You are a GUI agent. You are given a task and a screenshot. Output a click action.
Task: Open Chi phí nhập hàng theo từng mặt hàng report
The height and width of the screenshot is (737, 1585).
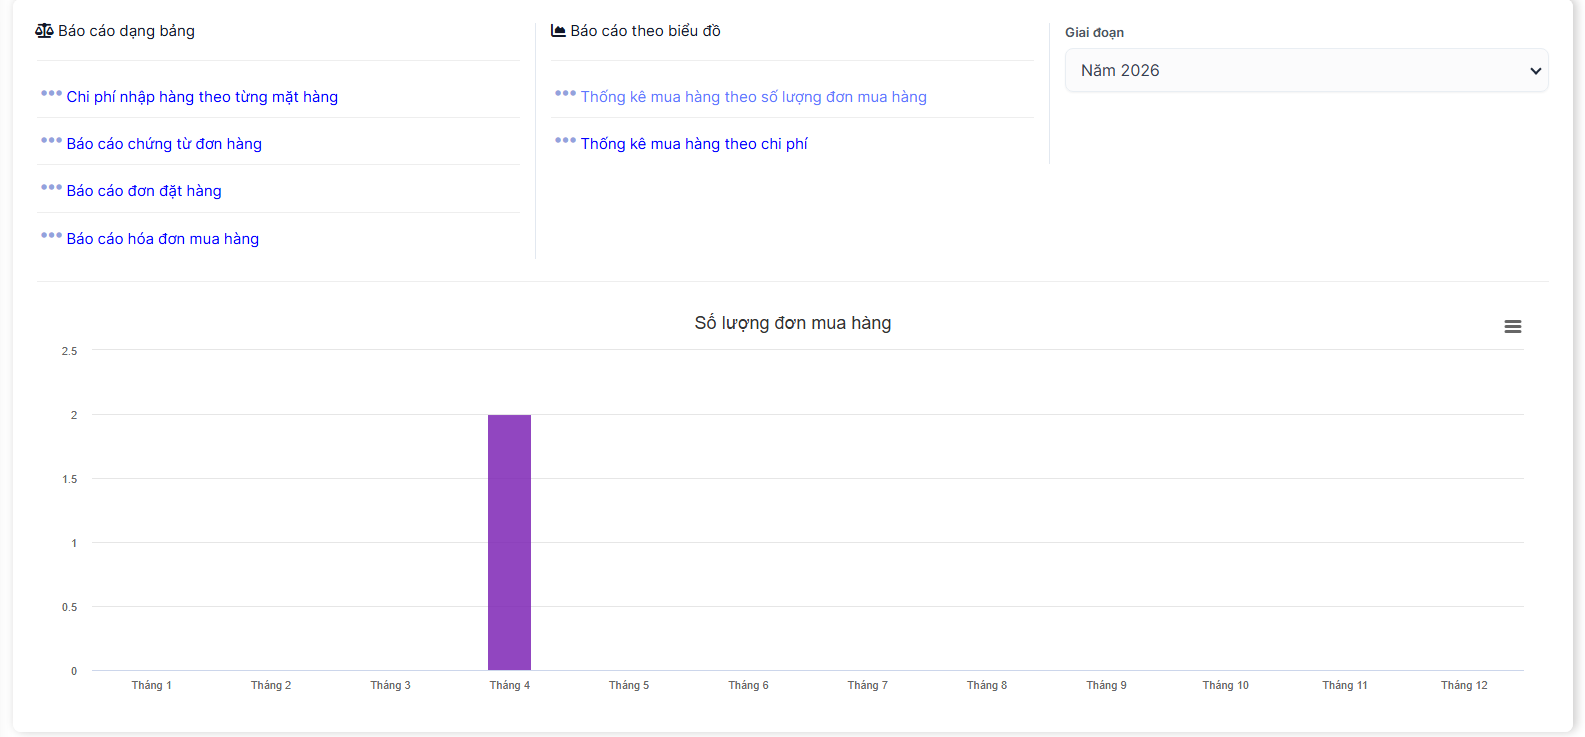(202, 97)
